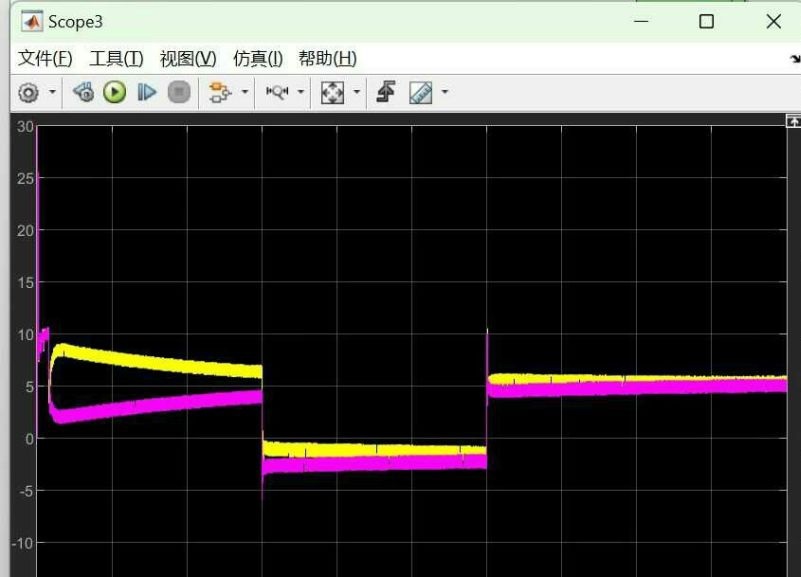Click the y-axis label -10
Screen dimensions: 801x577
23,543
